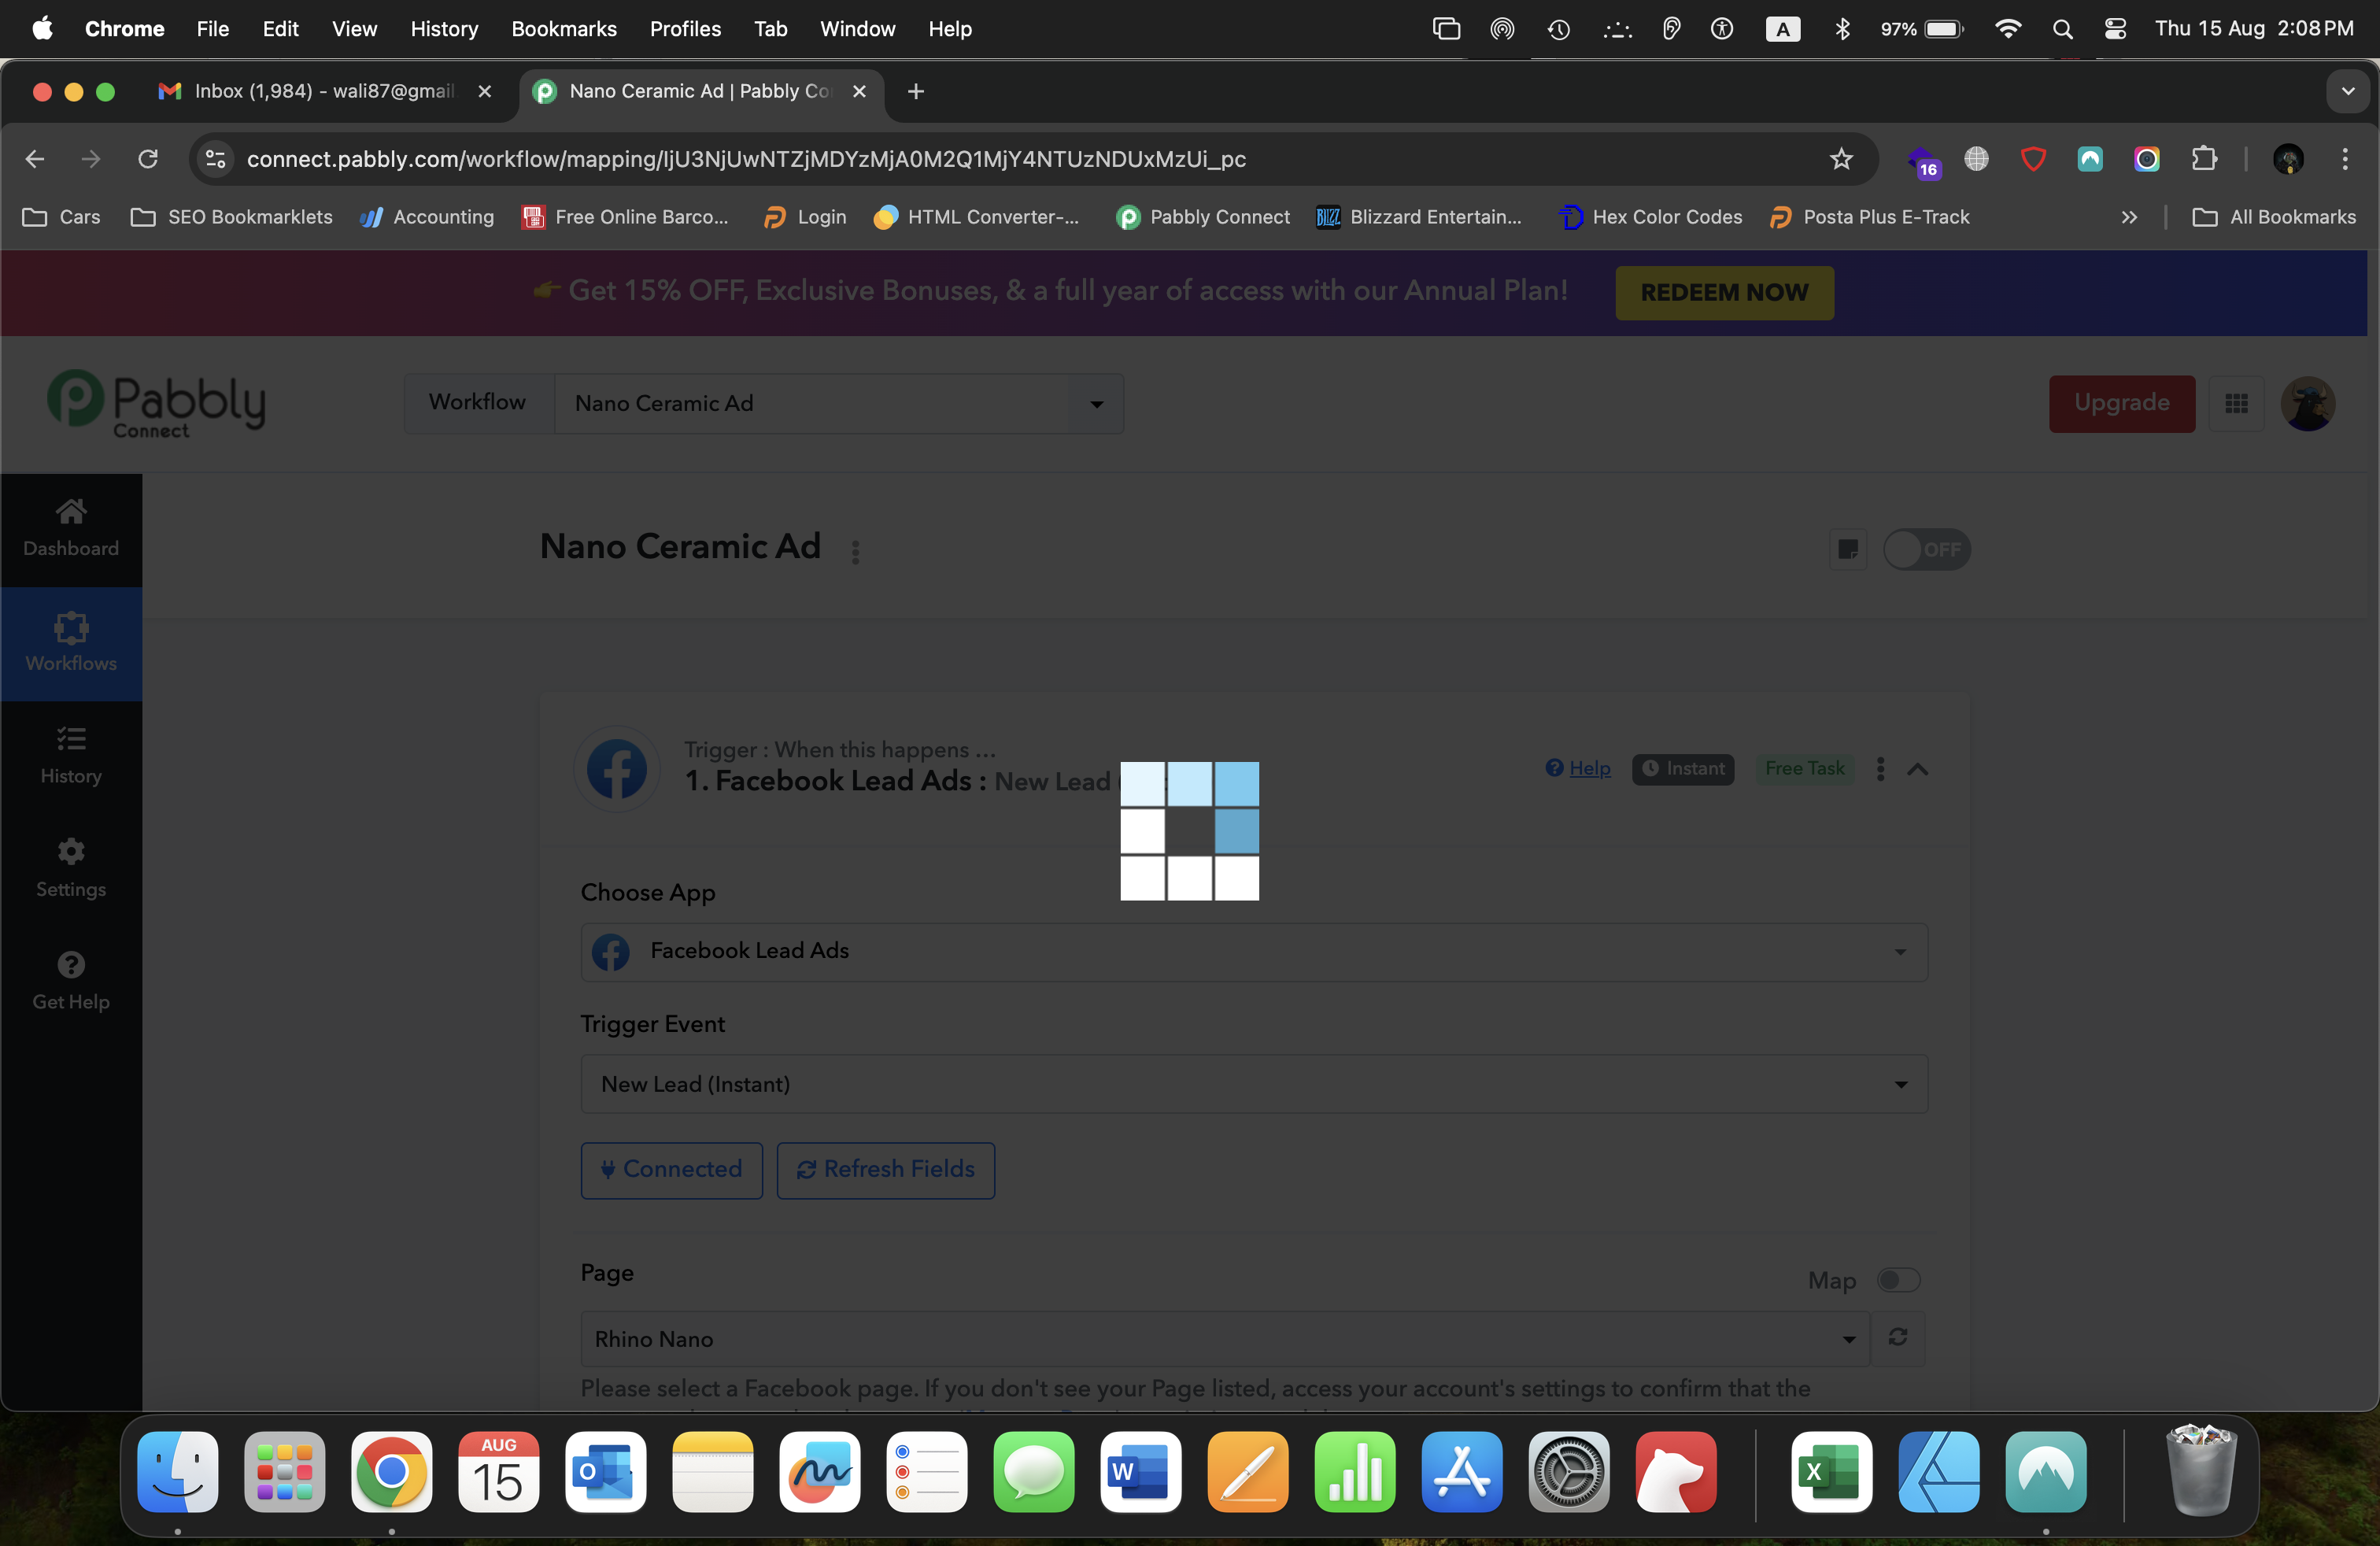Launch Microsoft Excel from the Dock
Viewport: 2380px width, 1546px height.
(x=1832, y=1472)
